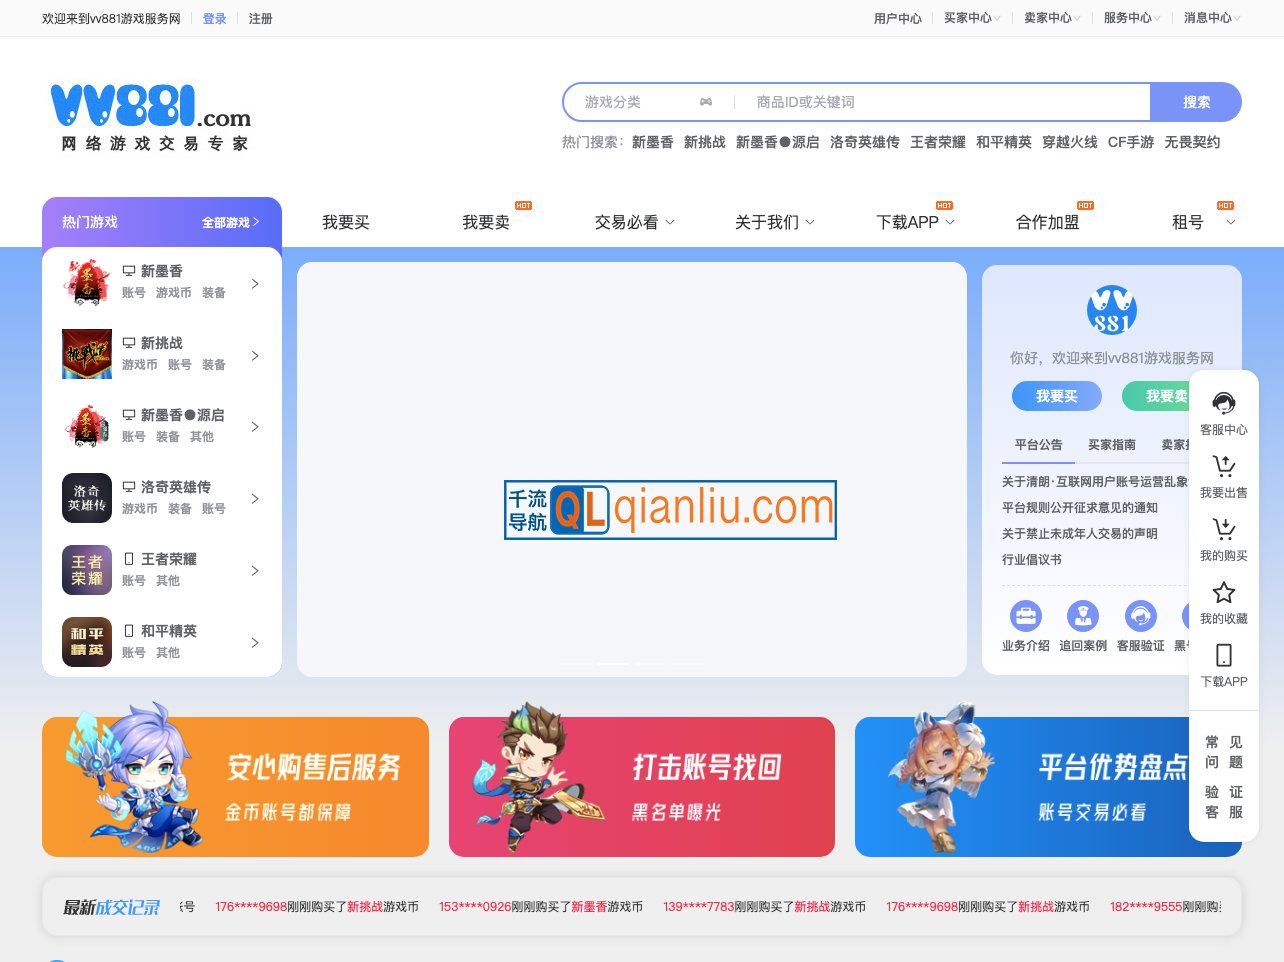Click the 登录 login link
Viewport: 1284px width, 962px height.
(x=214, y=18)
